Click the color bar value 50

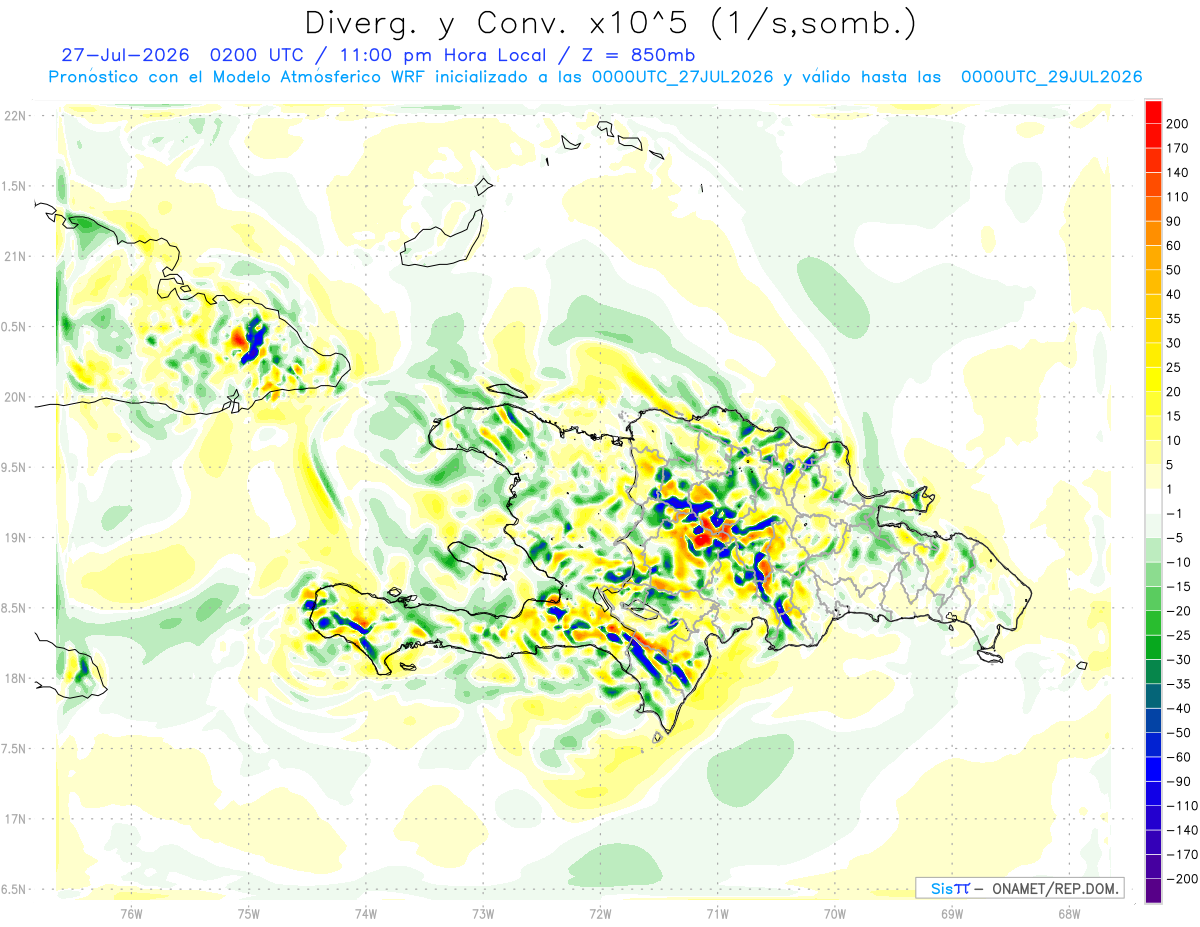(x=1174, y=270)
